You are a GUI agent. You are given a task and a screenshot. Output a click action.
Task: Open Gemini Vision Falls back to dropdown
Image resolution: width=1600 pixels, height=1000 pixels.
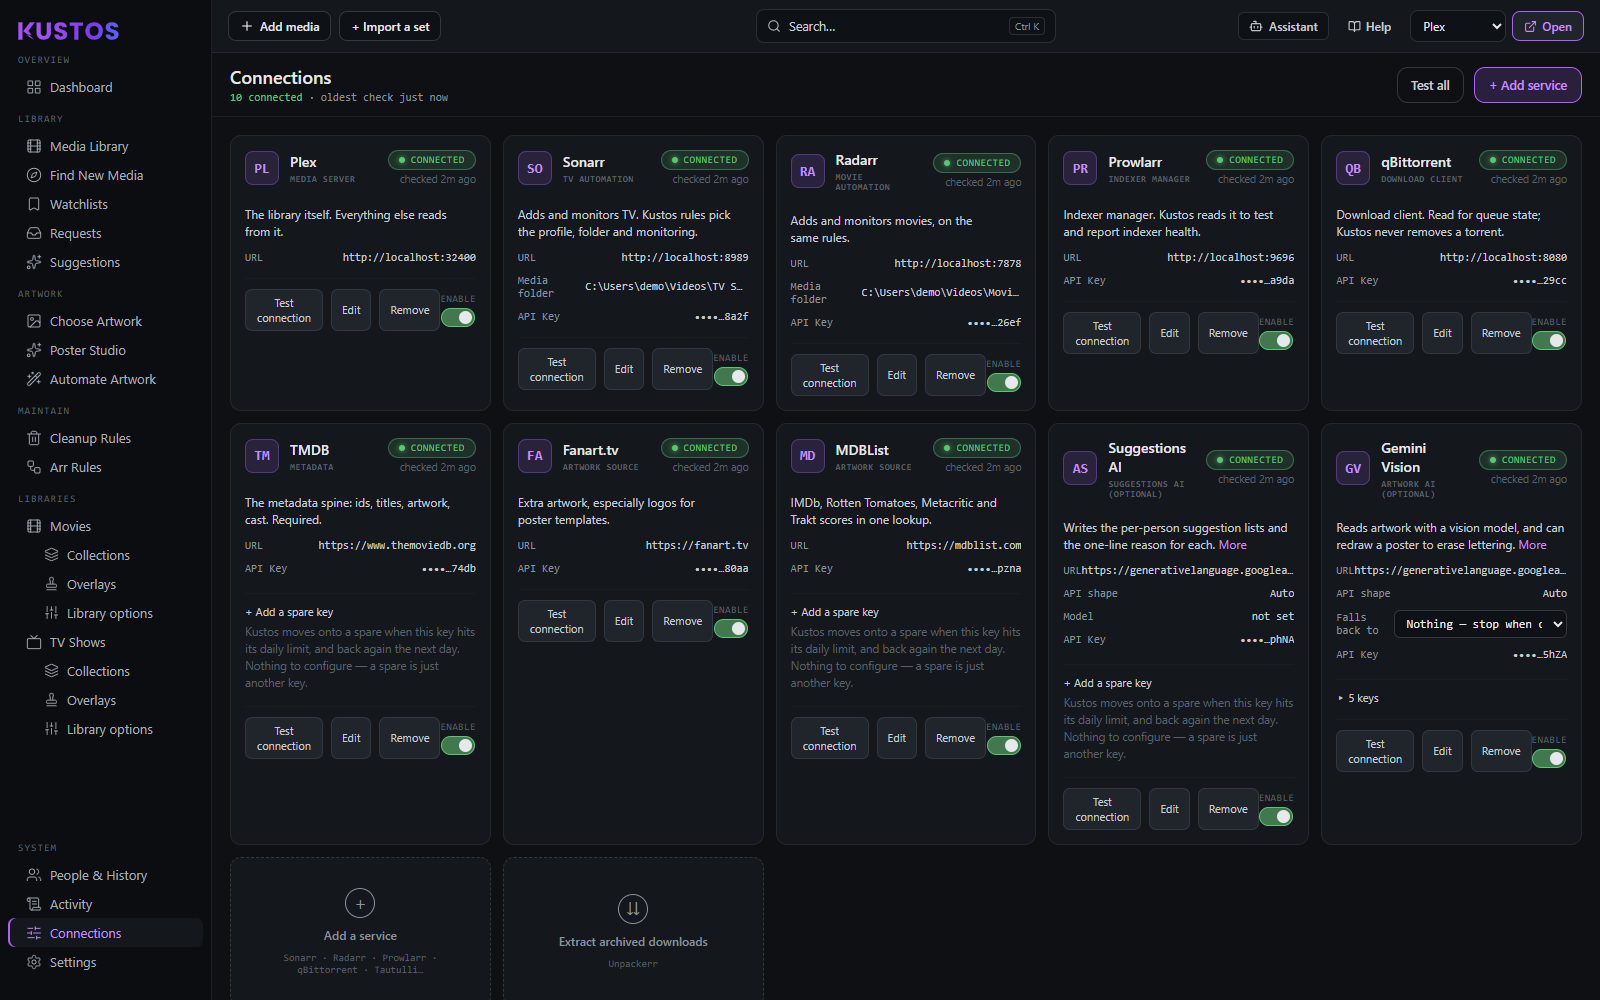coord(1480,624)
